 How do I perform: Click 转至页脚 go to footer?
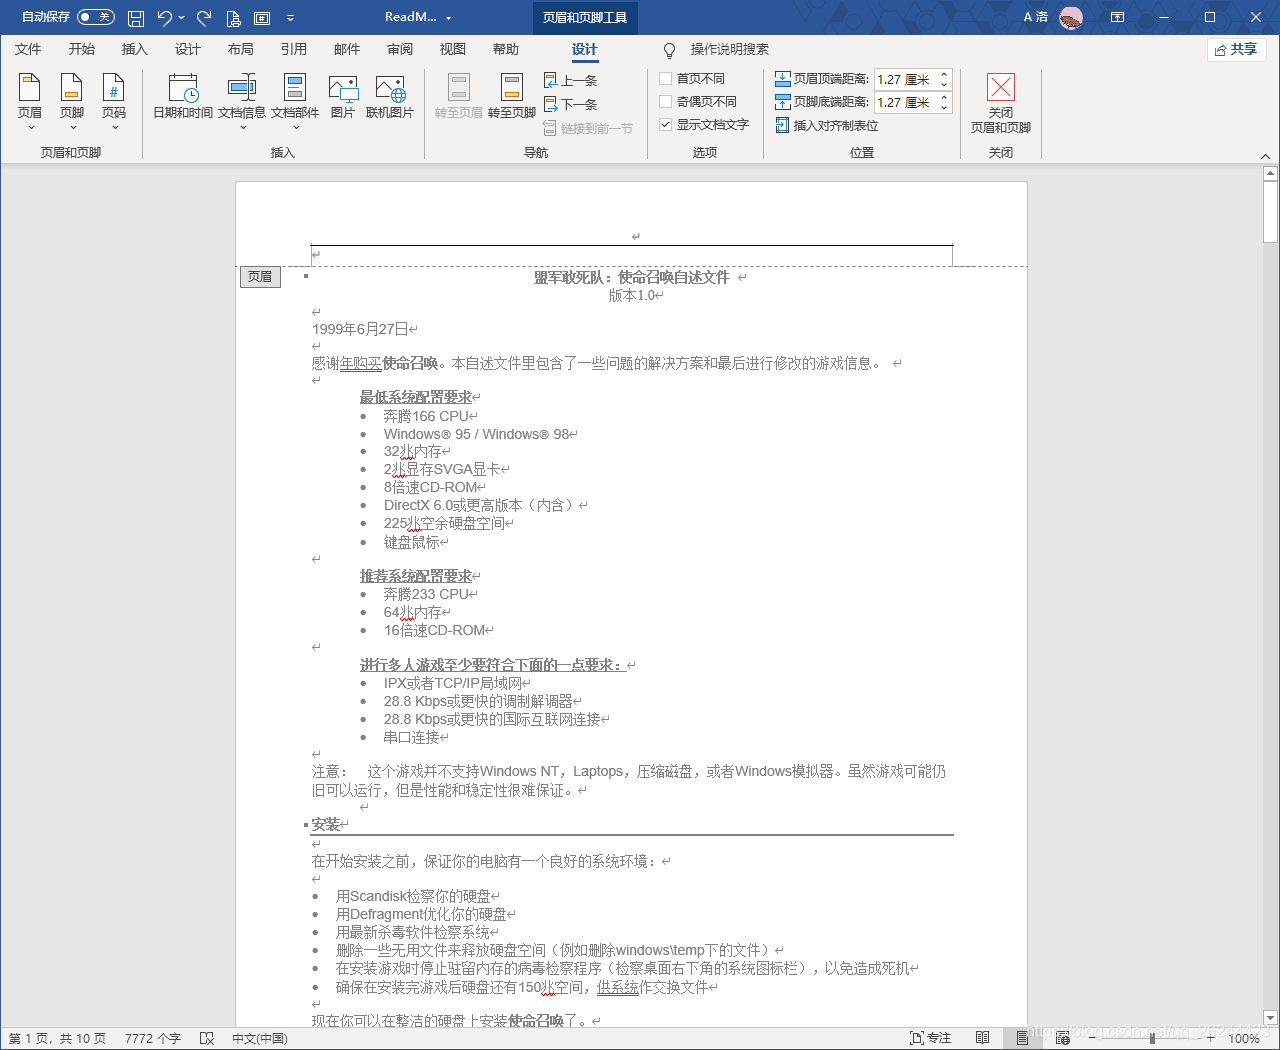point(512,97)
